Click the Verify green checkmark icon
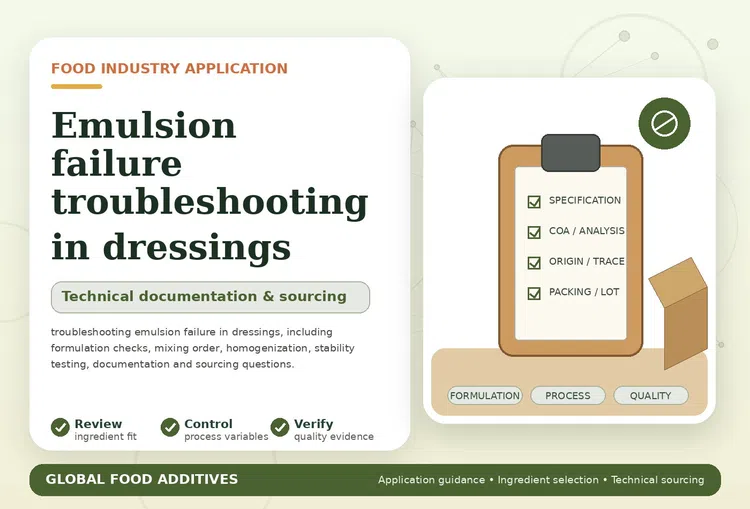750x509 pixels. [280, 427]
